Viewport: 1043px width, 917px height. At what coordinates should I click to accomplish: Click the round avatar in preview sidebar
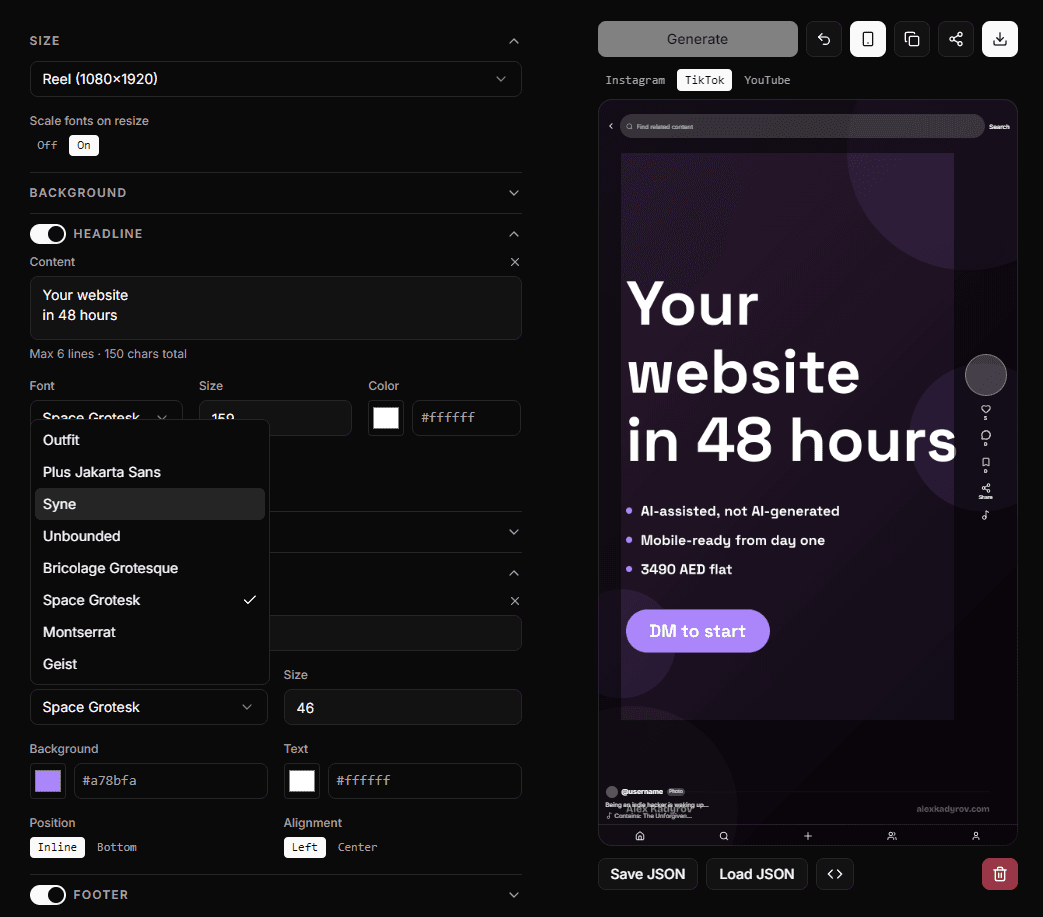pyautogui.click(x=985, y=375)
